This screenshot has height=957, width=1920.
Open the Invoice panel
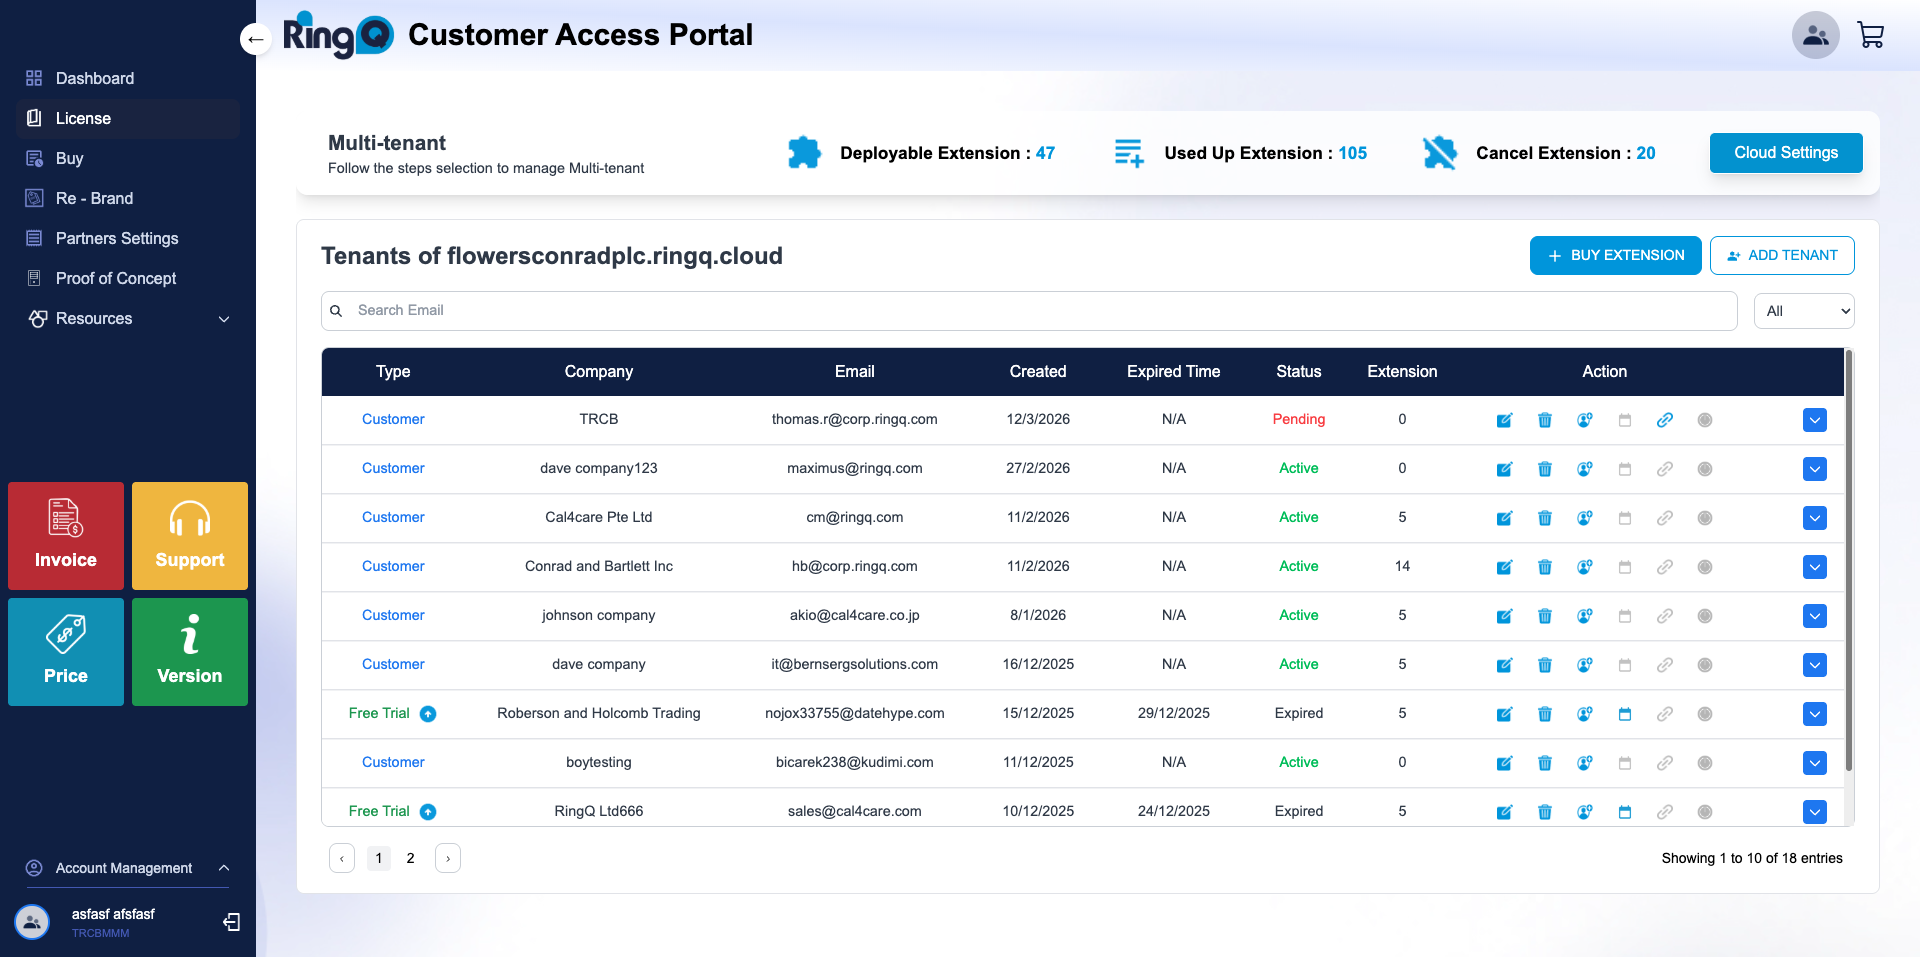click(65, 536)
